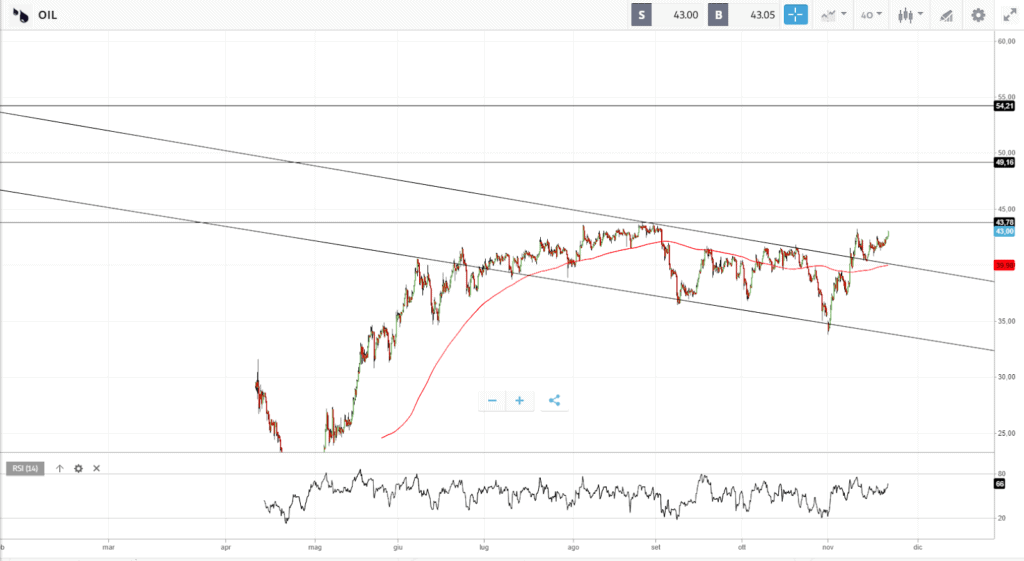The width and height of the screenshot is (1024, 561).
Task: Expand chart to full screen
Action: pos(1010,15)
